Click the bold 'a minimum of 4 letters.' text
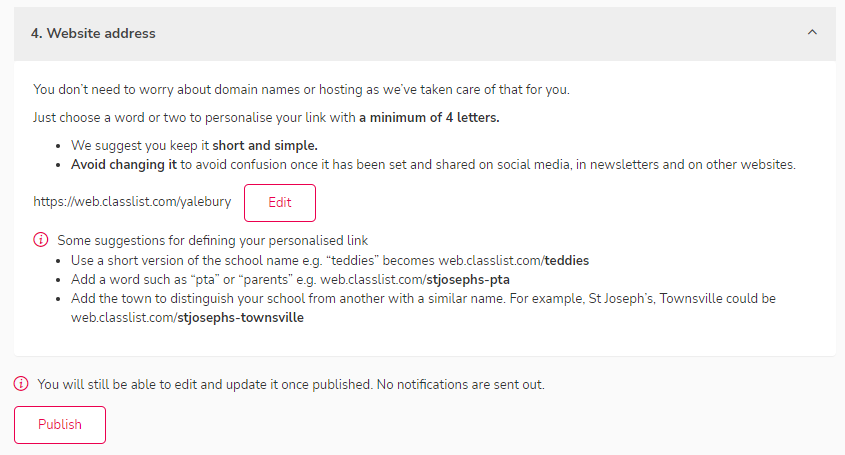 pos(429,118)
